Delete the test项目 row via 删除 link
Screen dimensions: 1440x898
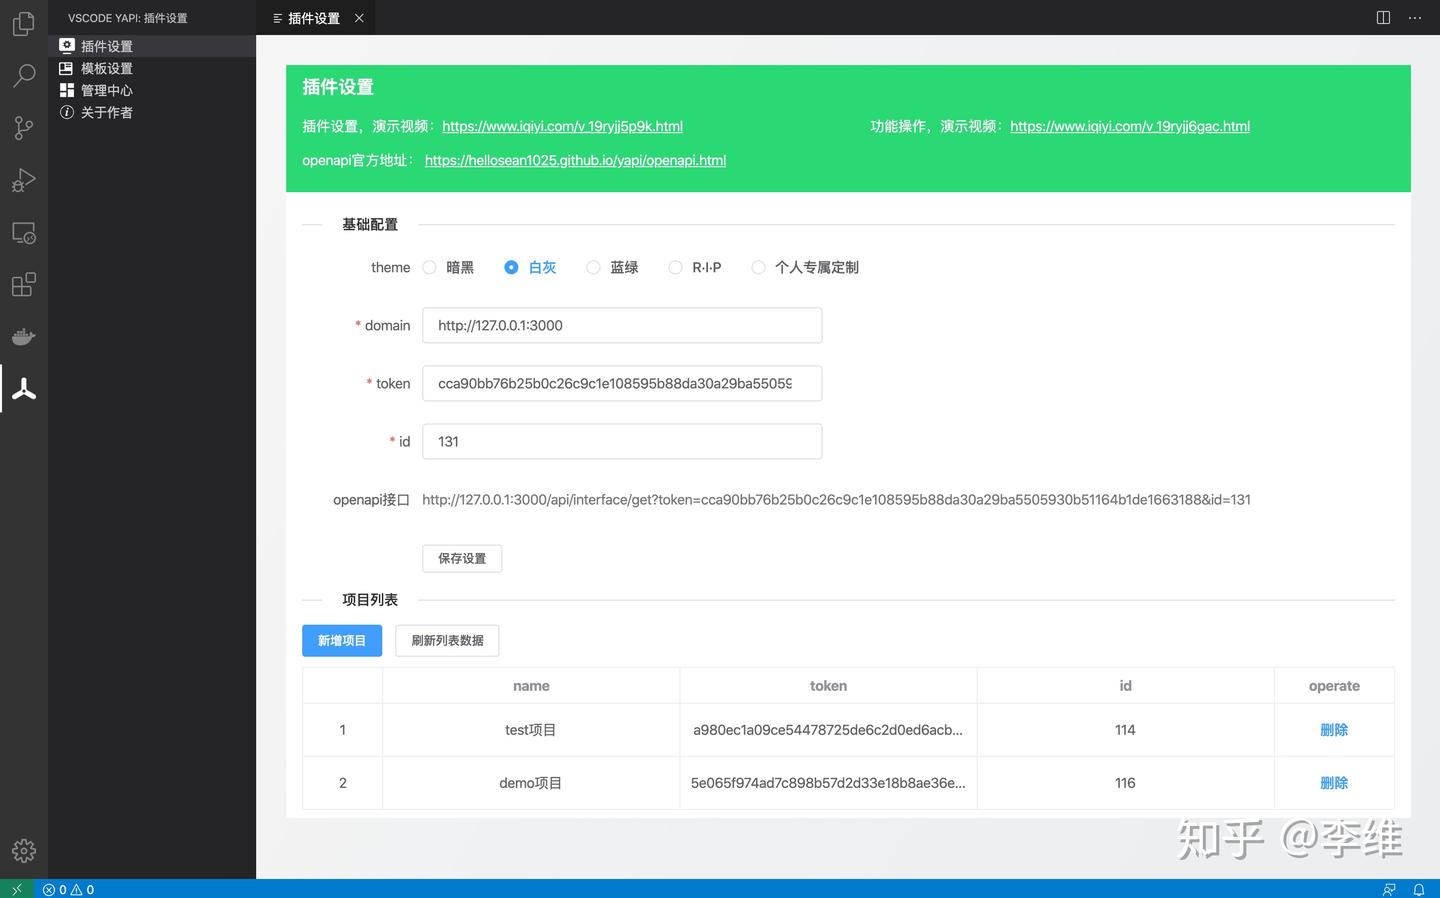coord(1334,729)
